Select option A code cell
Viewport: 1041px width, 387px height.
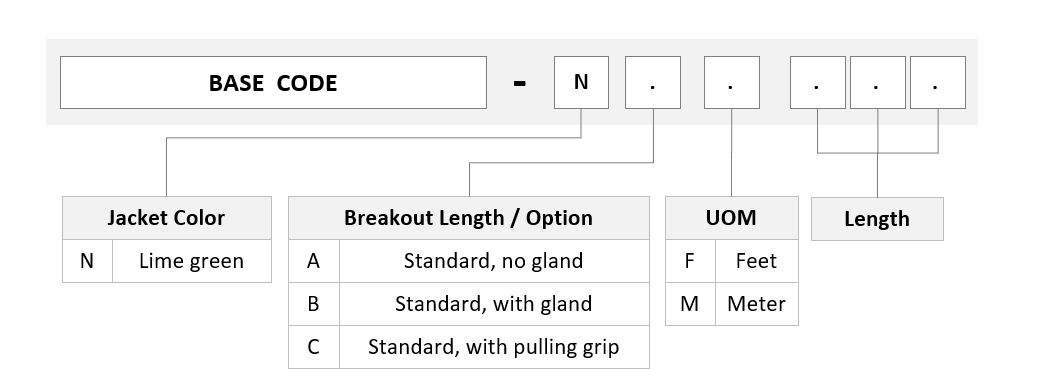pyautogui.click(x=314, y=261)
